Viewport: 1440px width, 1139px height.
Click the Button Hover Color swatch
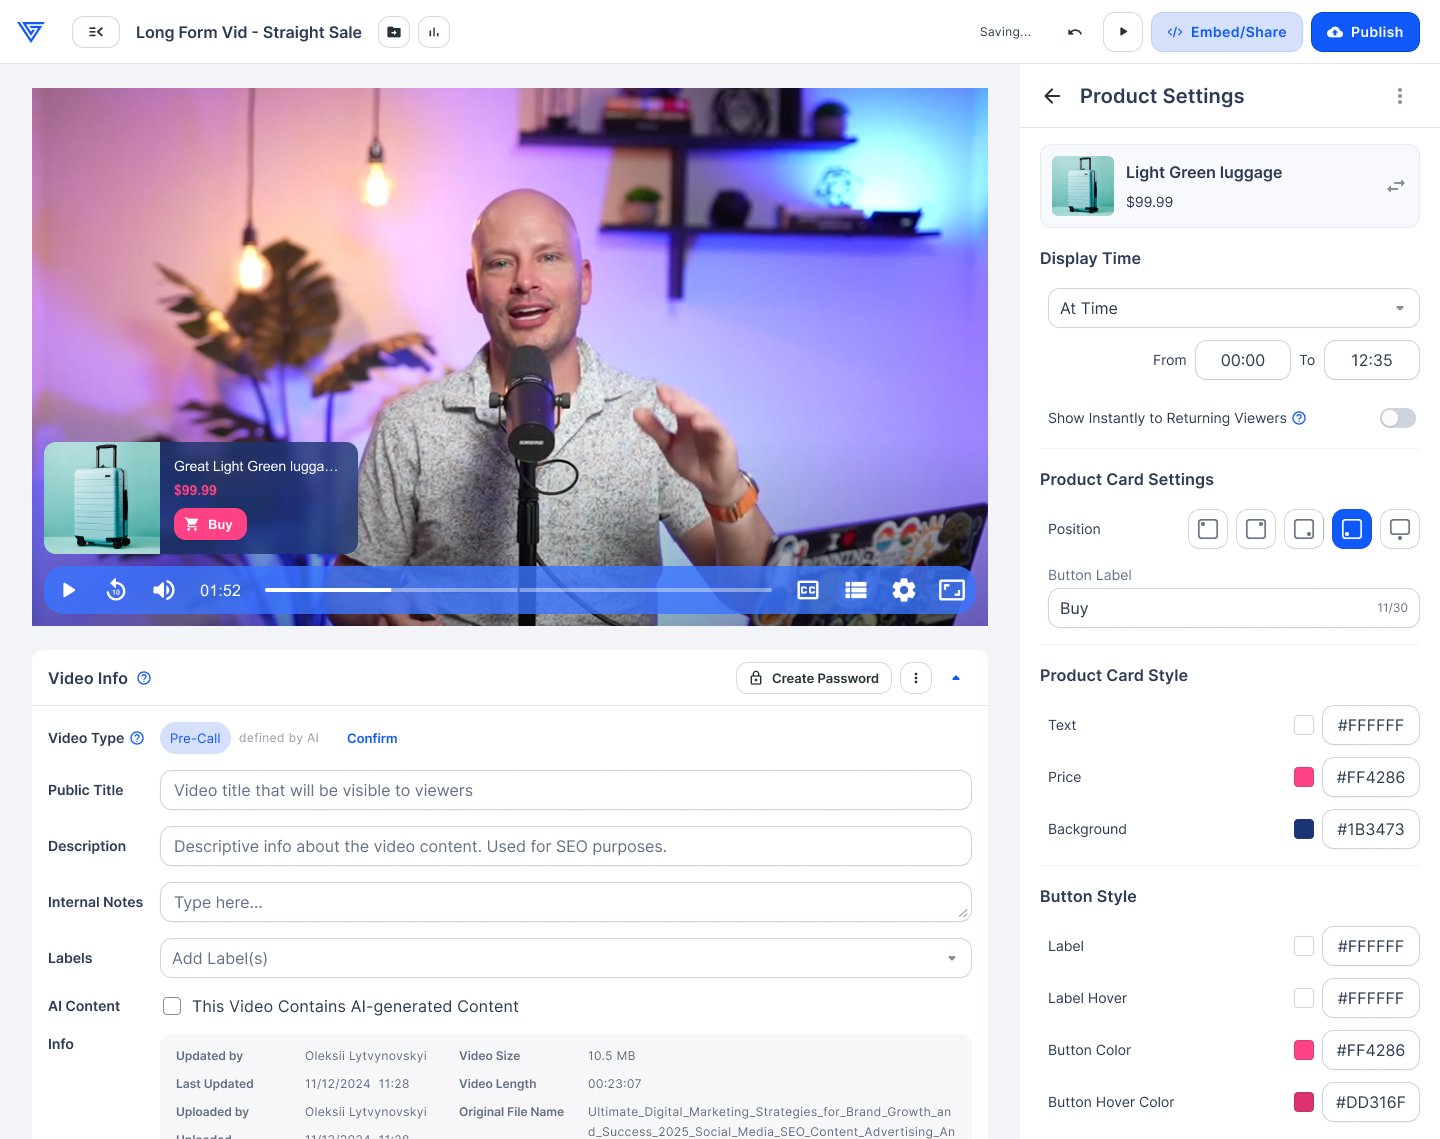click(1304, 1102)
